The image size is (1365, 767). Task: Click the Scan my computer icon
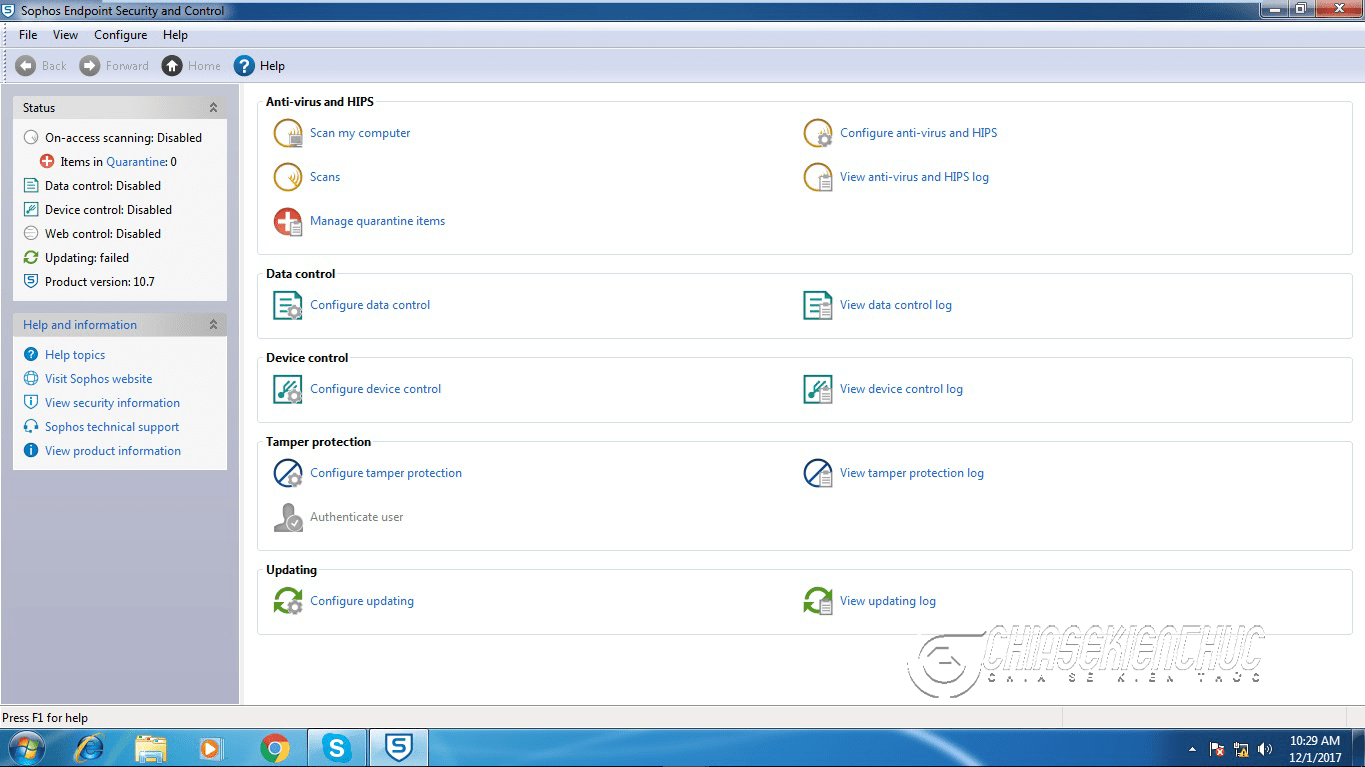click(x=288, y=133)
